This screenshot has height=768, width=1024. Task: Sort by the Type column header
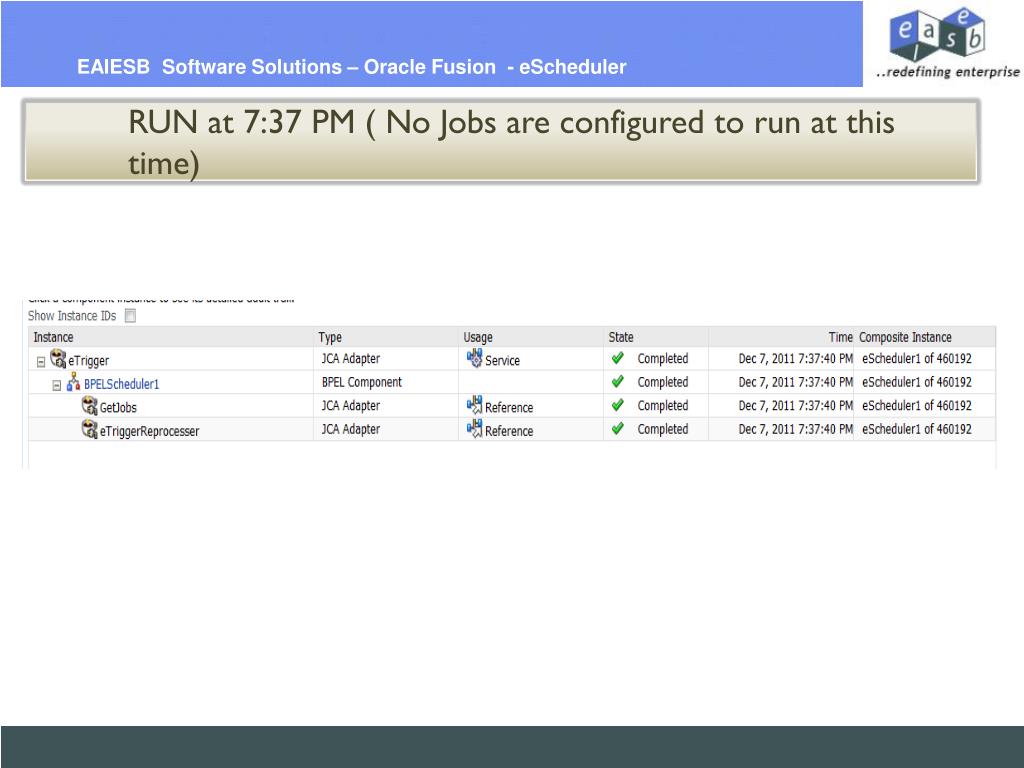pos(330,337)
